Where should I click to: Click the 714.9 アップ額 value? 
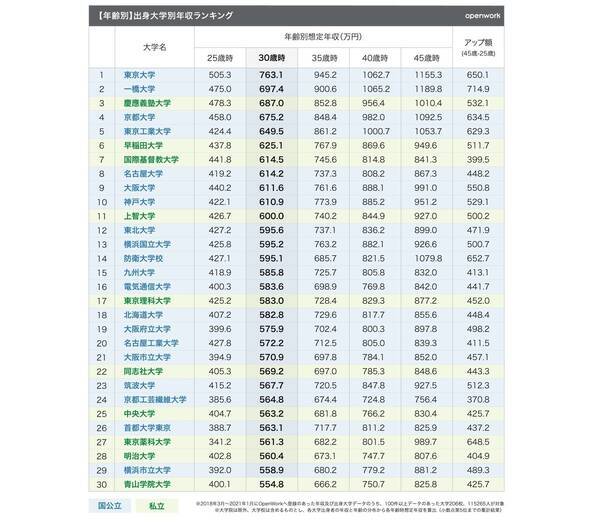(x=478, y=89)
